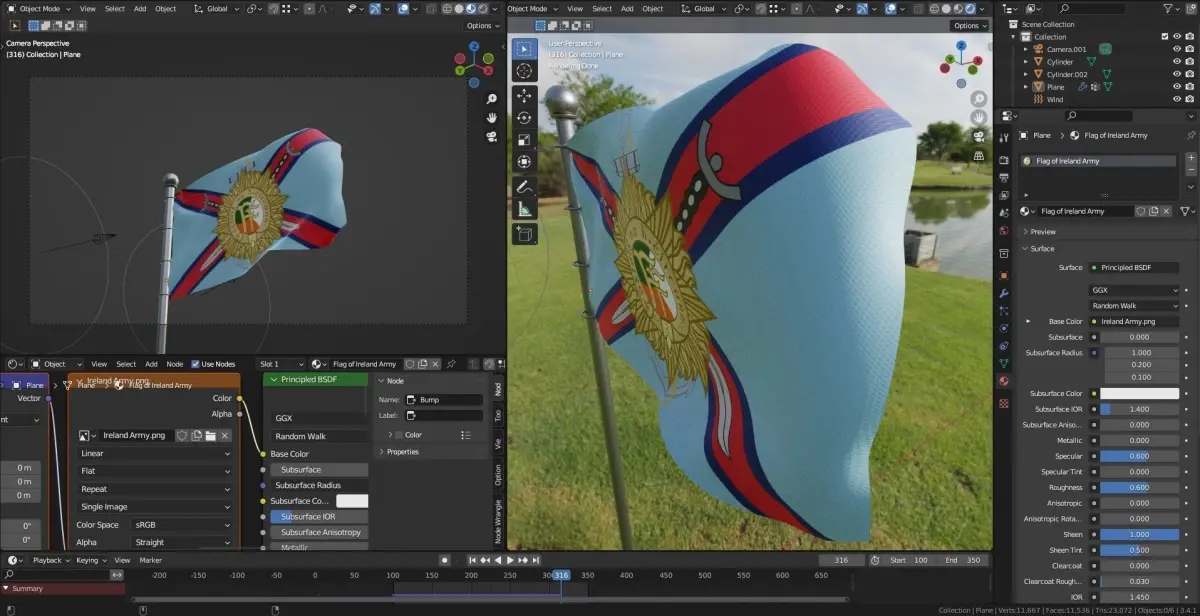Image resolution: width=1200 pixels, height=616 pixels.
Task: Open Node menu in node editor header
Action: point(175,364)
